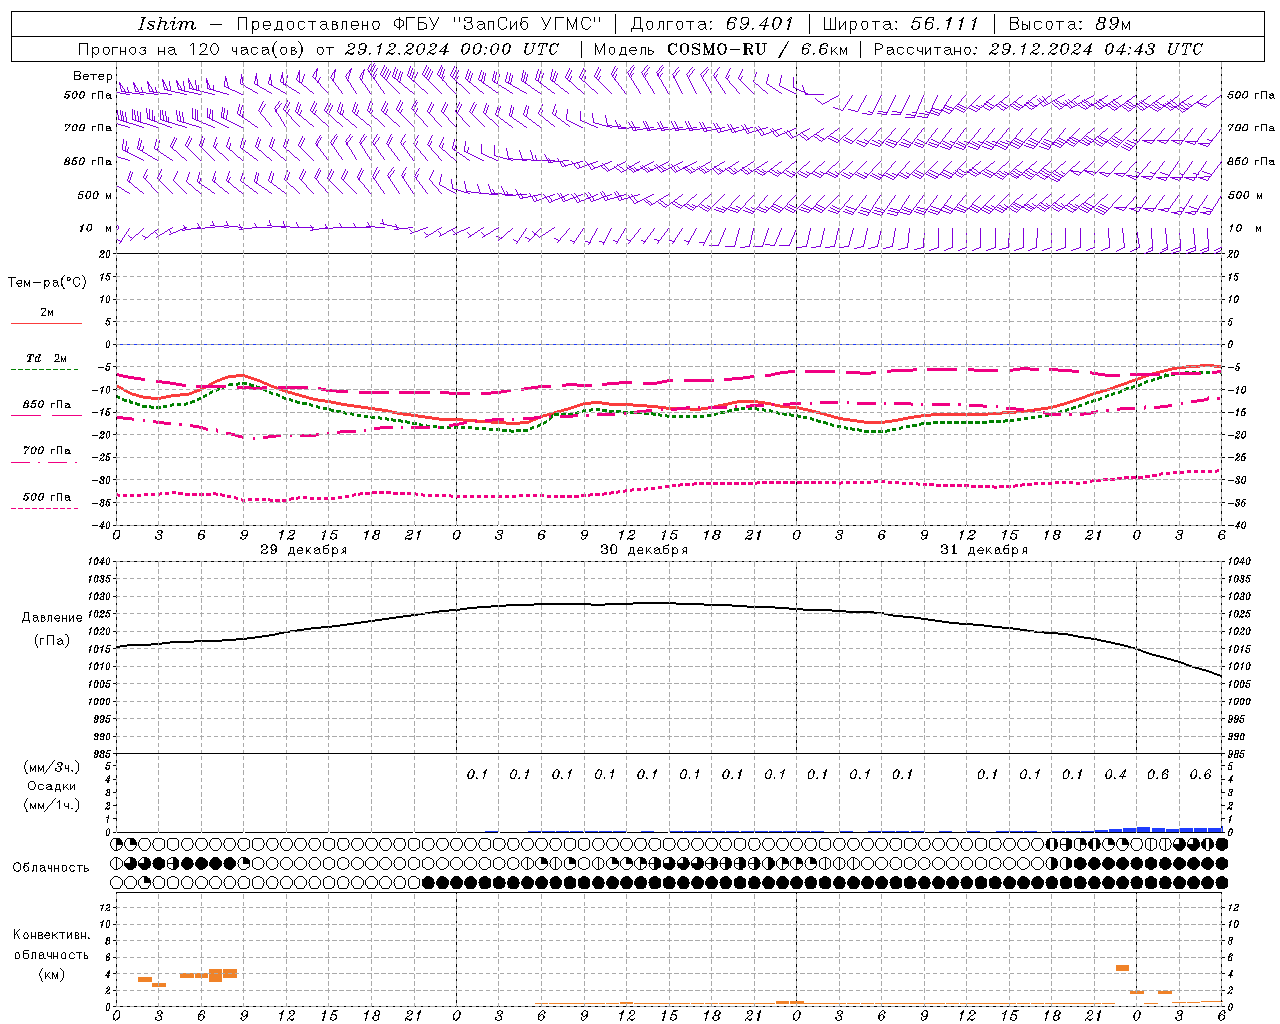Click the Осадки precipitation label
The width and height of the screenshot is (1280, 1024).
pos(52,786)
